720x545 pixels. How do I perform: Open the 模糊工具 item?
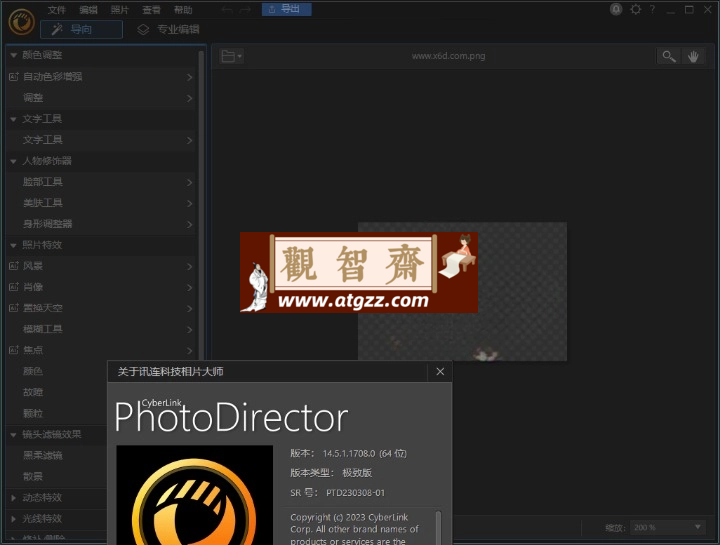[x=102, y=329]
